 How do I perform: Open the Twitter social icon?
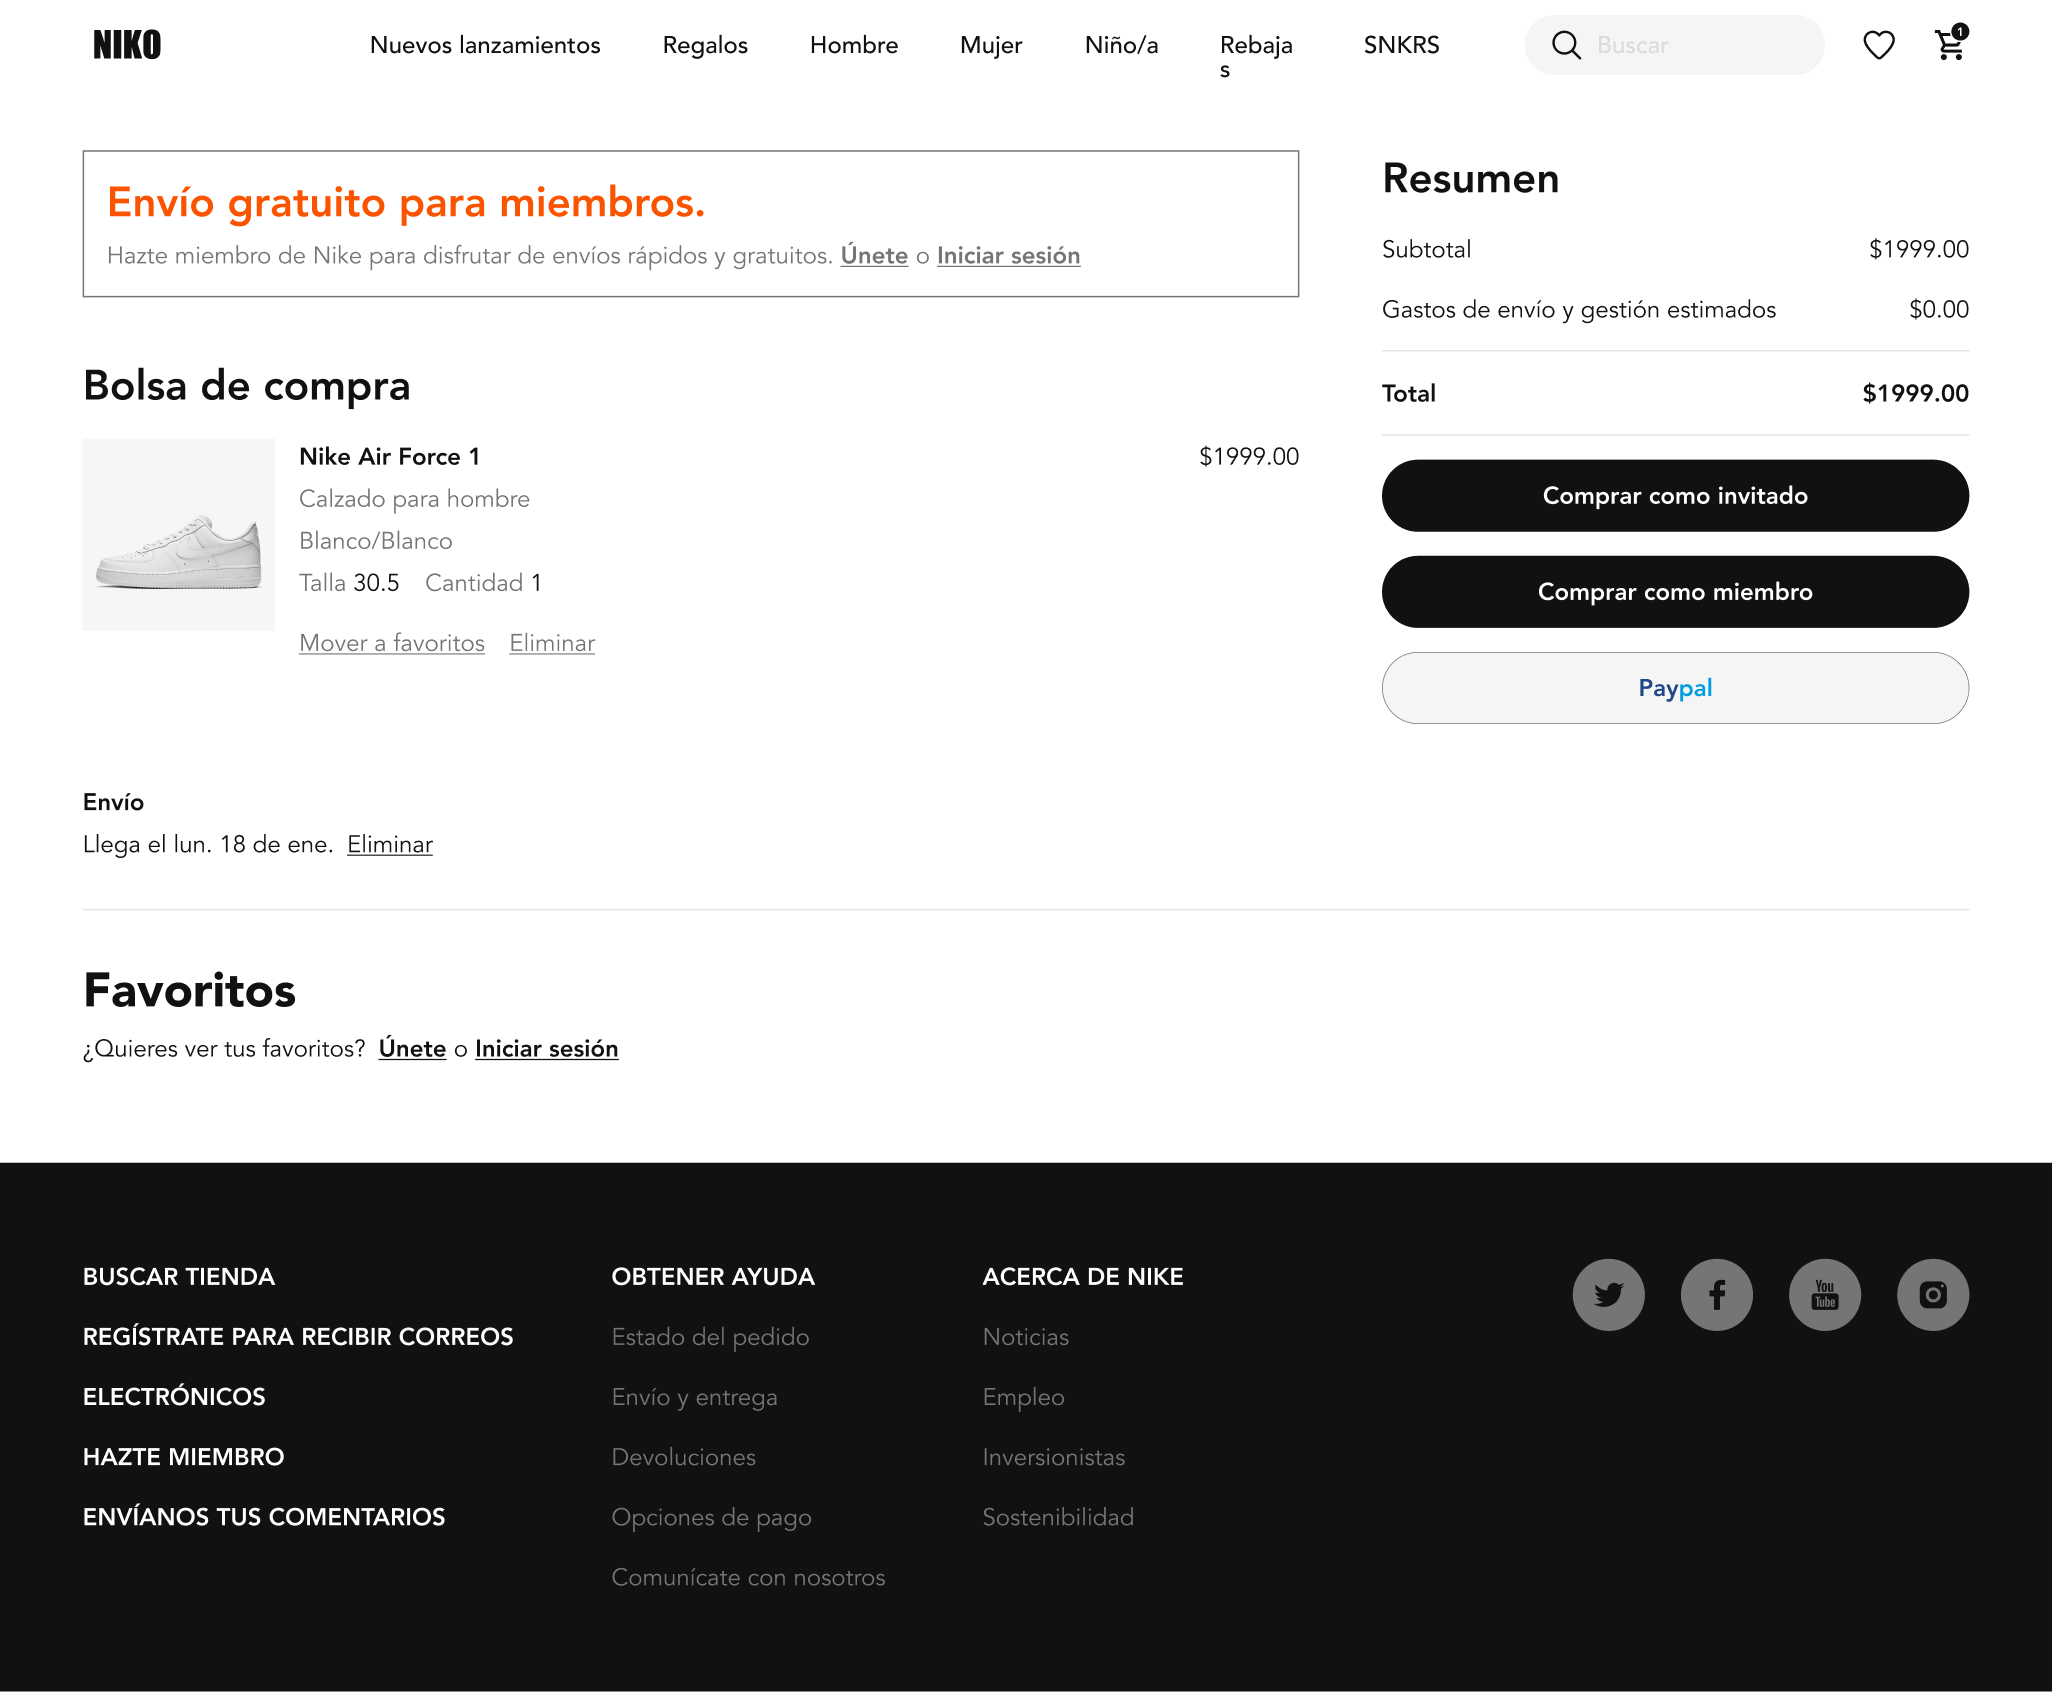click(1608, 1295)
